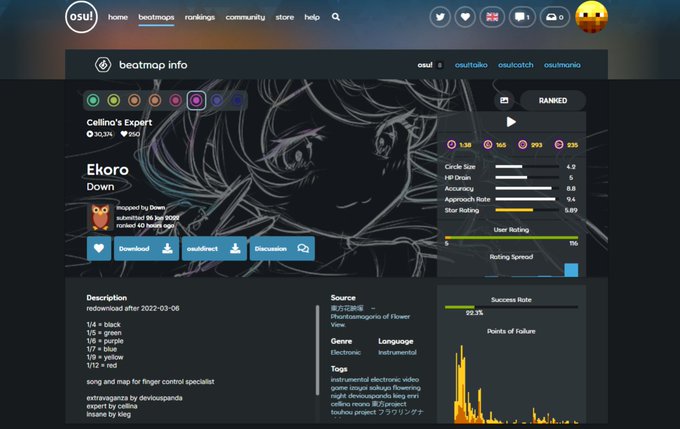Click the description panel scrollbar
Image resolution: width=680 pixels, height=429 pixels.
317,350
